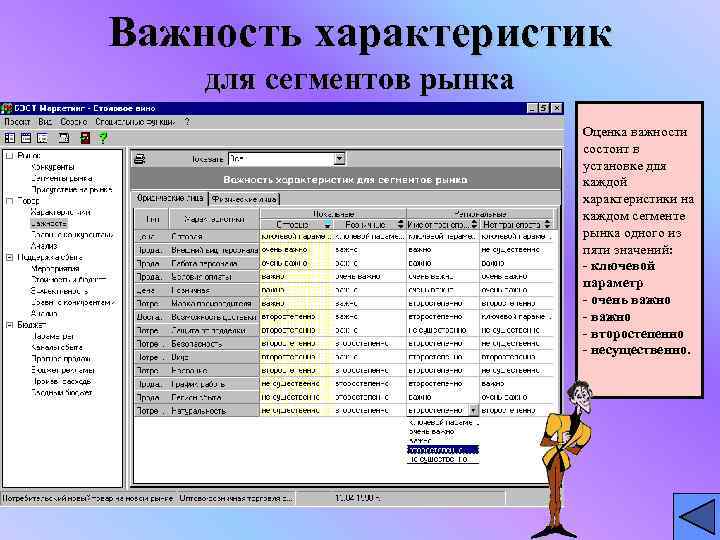Select Мероприятия in the tree
Viewport: 720px width, 540px height.
click(55, 269)
